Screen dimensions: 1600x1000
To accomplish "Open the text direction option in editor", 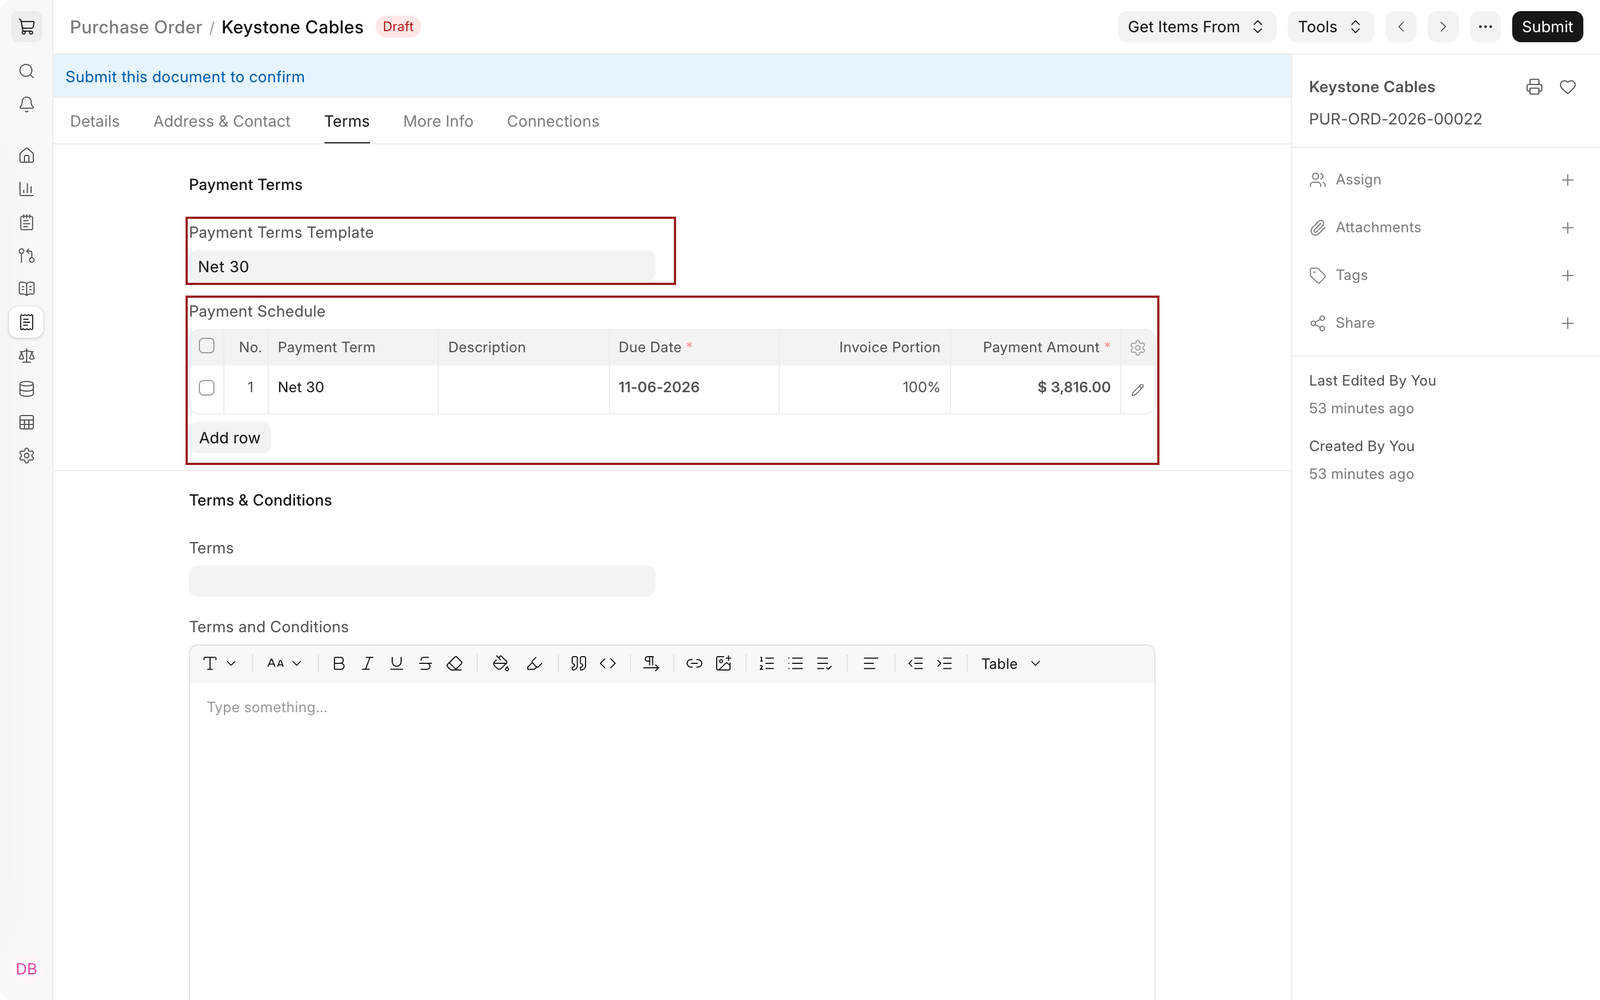I will (651, 663).
